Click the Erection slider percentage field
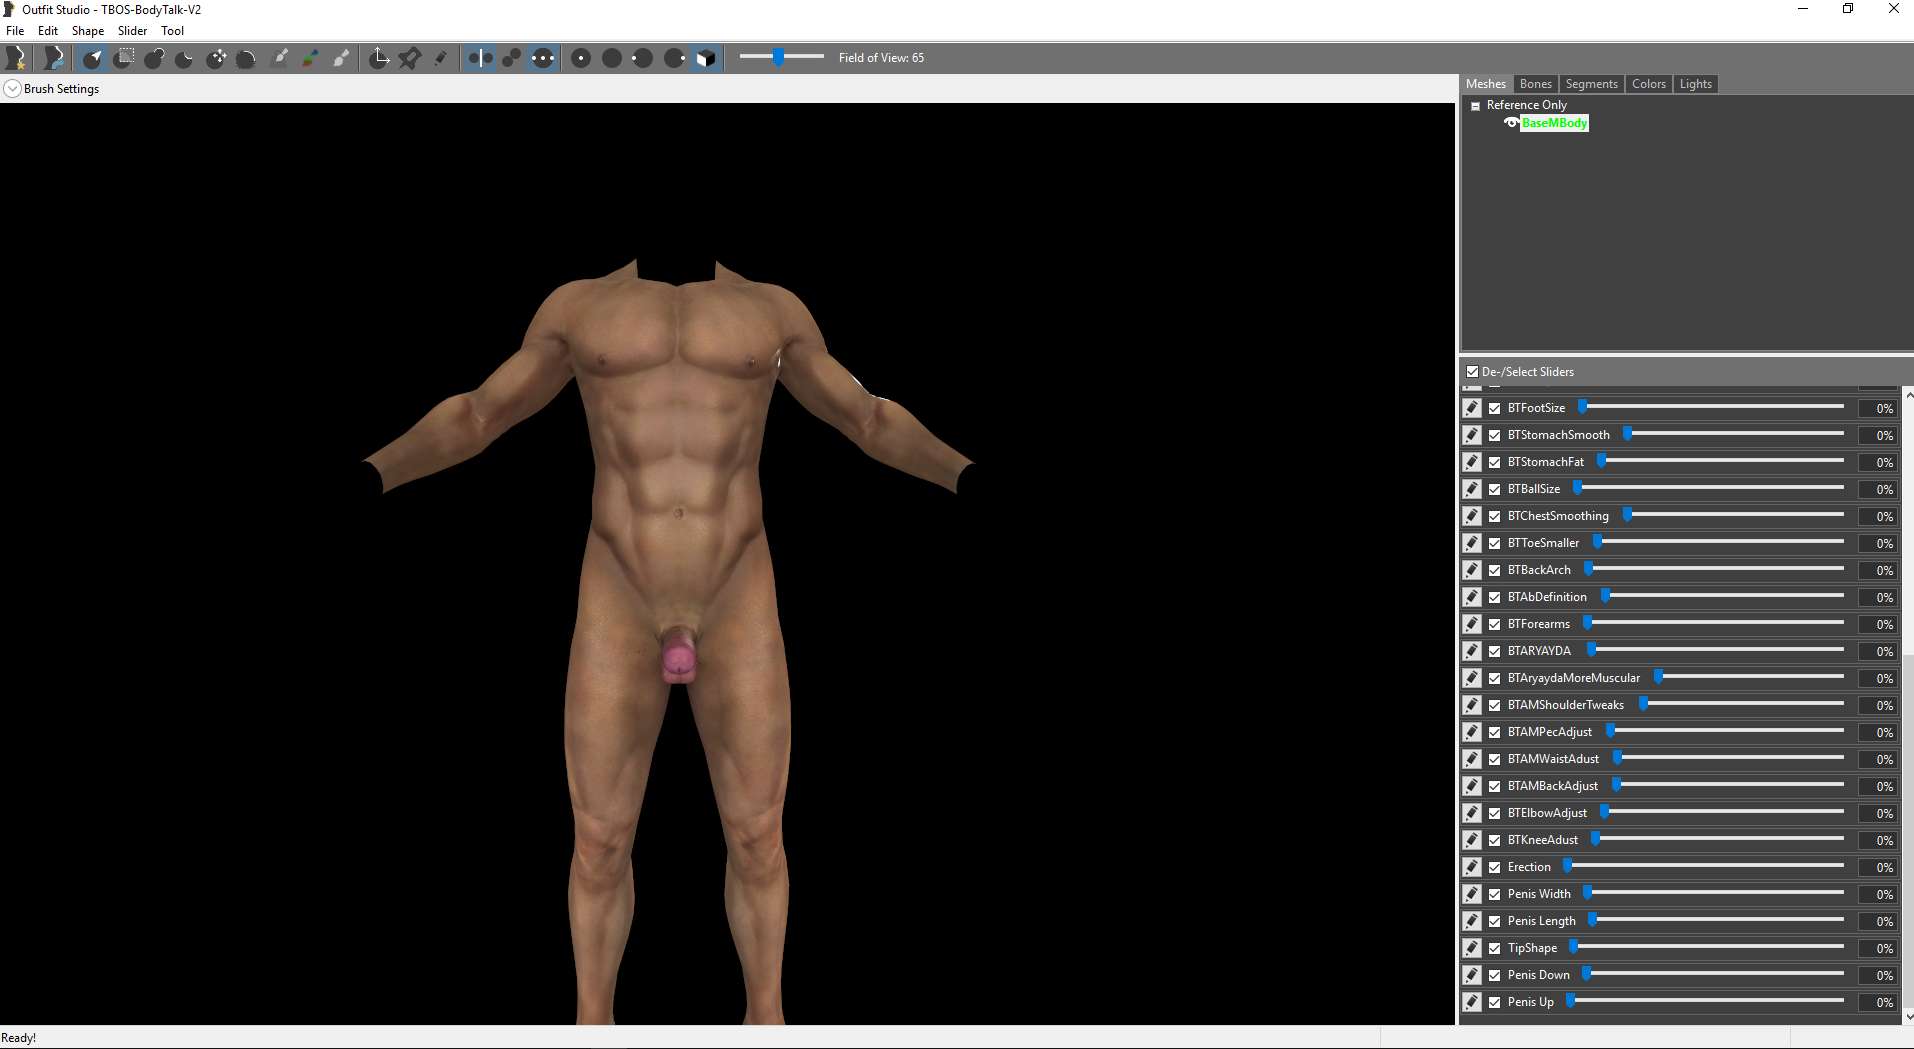The height and width of the screenshot is (1049, 1914). point(1878,867)
